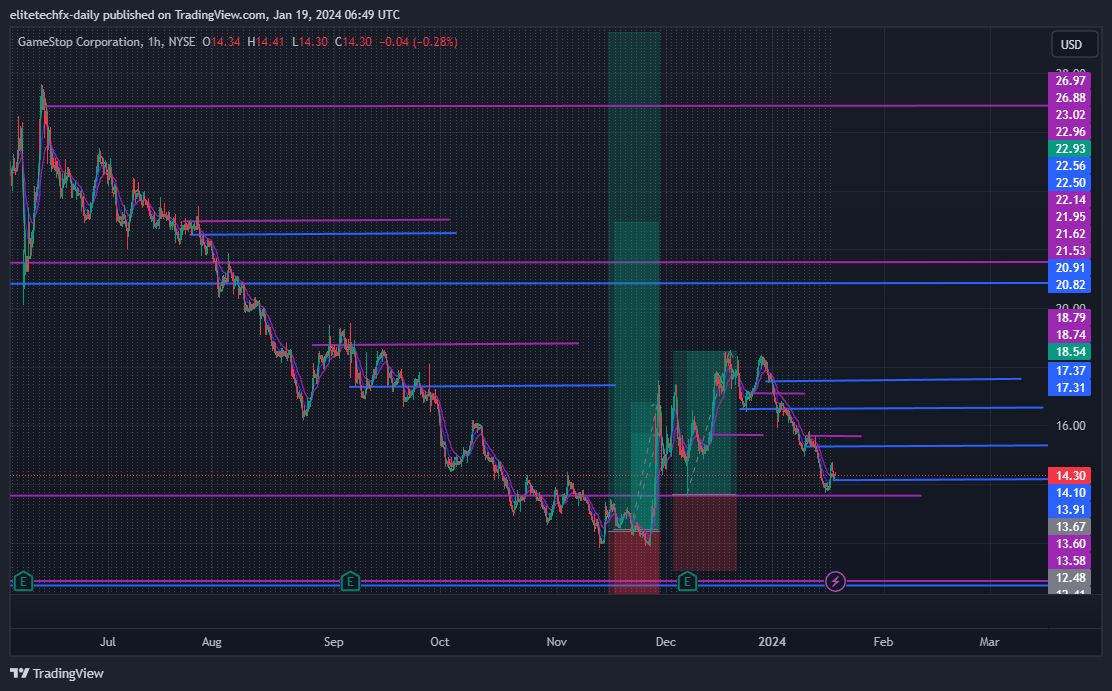
Task: Click the published-on TradingView.com caption
Action: pyautogui.click(x=205, y=14)
